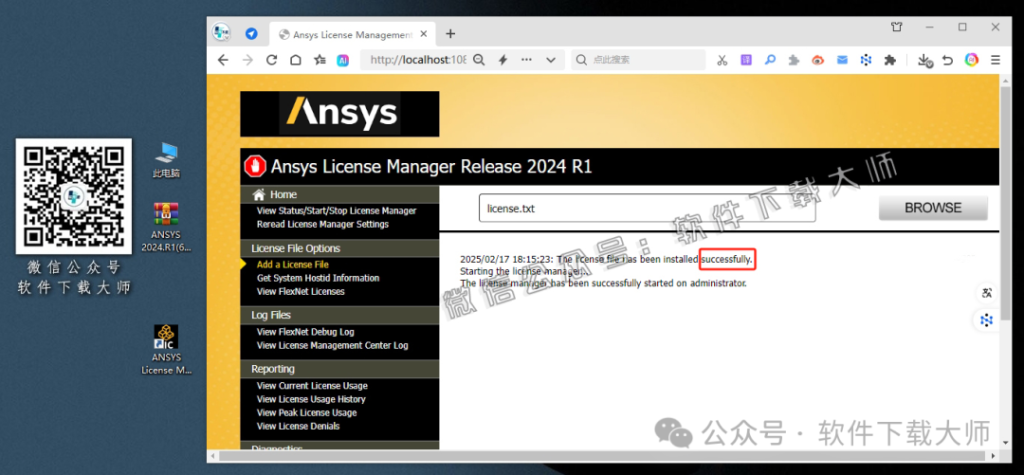Open View Peak License Usage
1024x475 pixels.
[307, 412]
